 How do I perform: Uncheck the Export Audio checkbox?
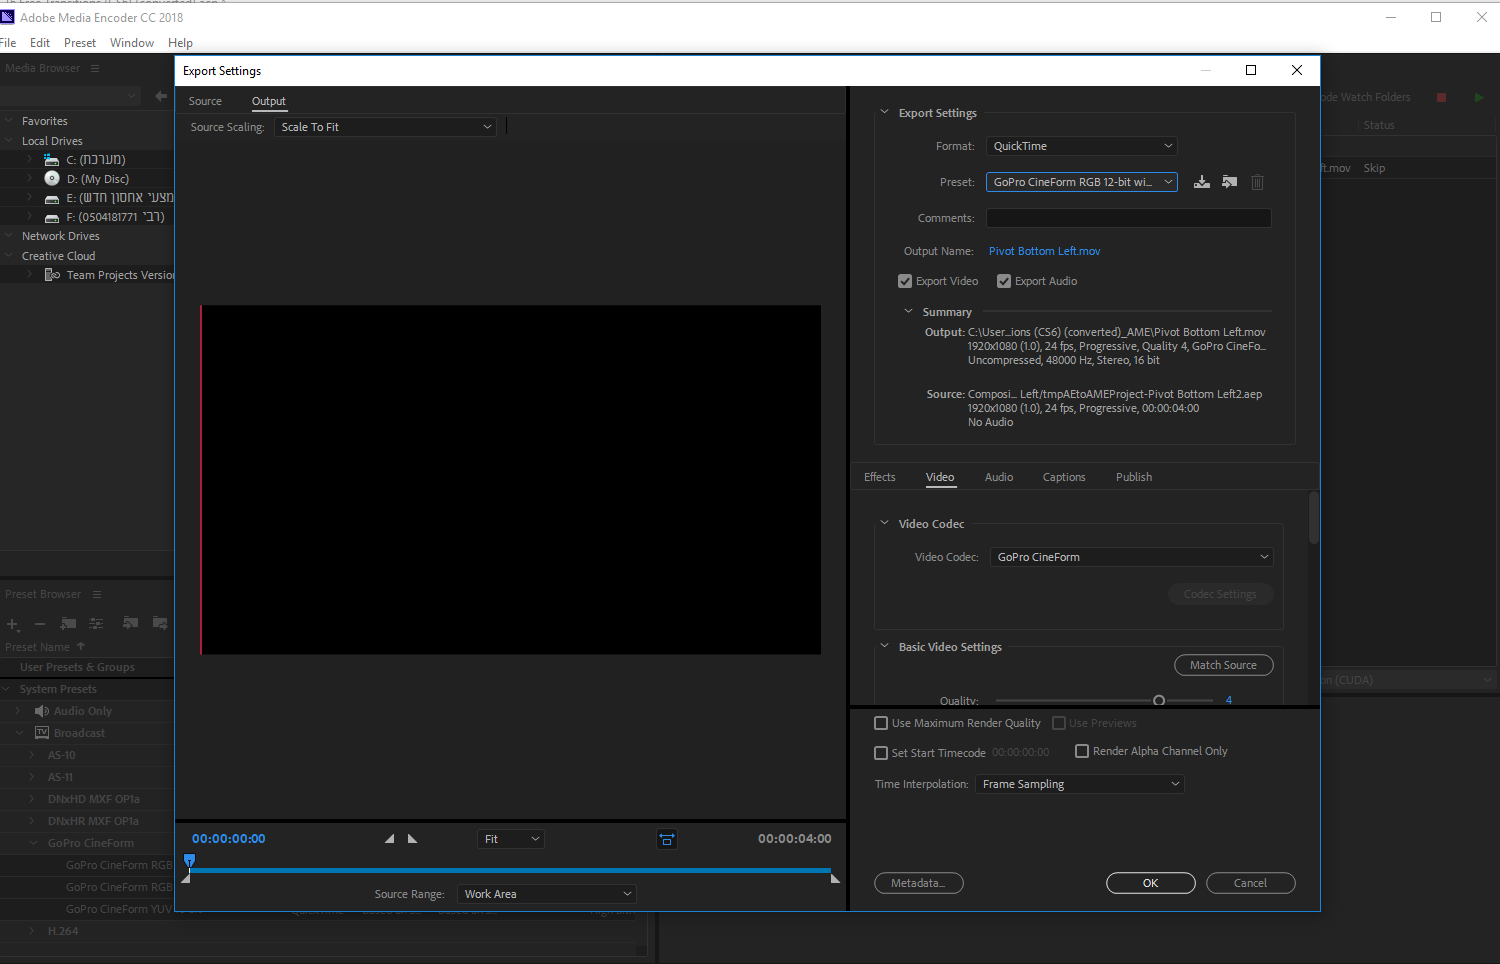click(1004, 281)
